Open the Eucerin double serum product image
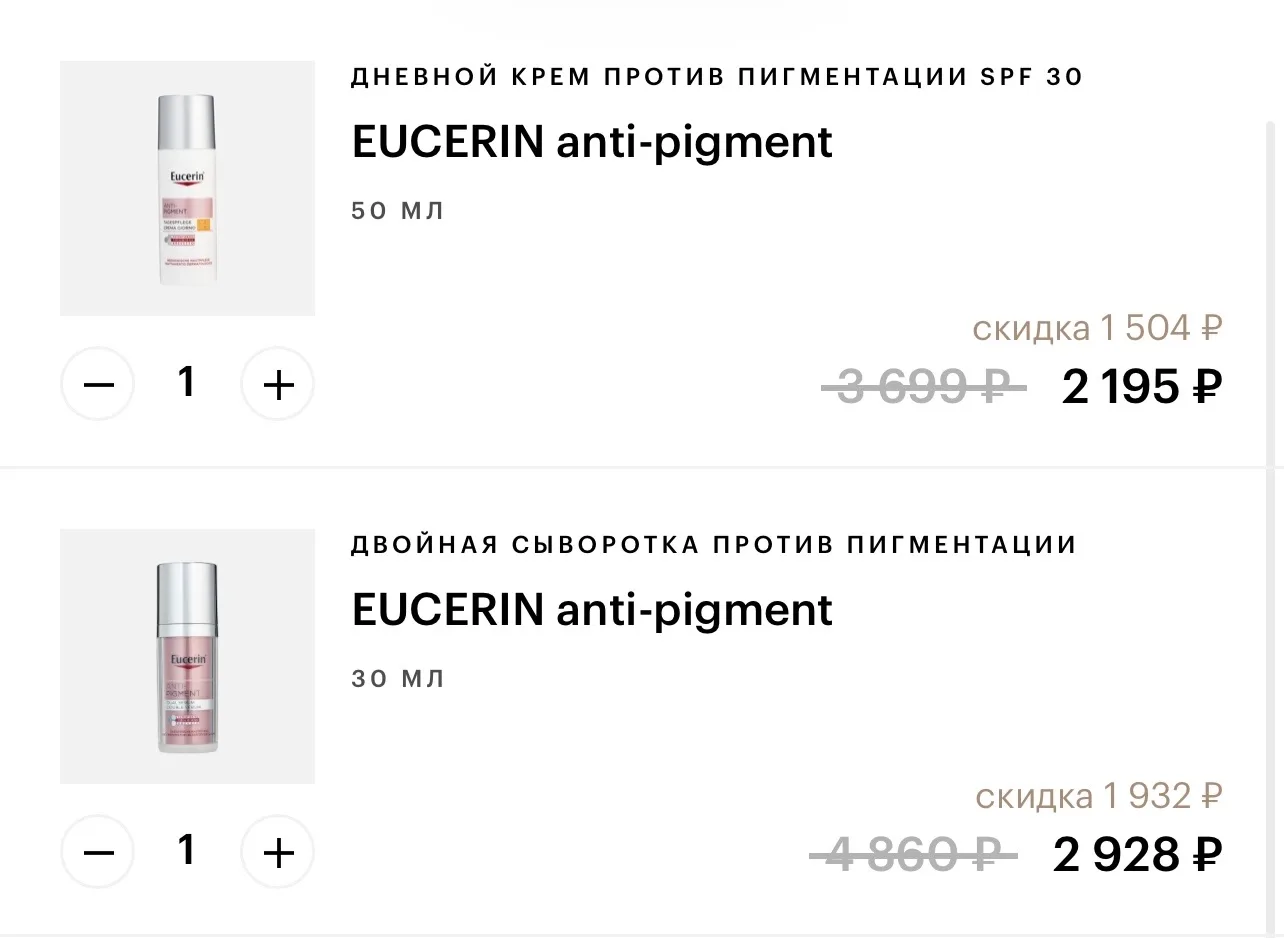The height and width of the screenshot is (938, 1284). [187, 656]
